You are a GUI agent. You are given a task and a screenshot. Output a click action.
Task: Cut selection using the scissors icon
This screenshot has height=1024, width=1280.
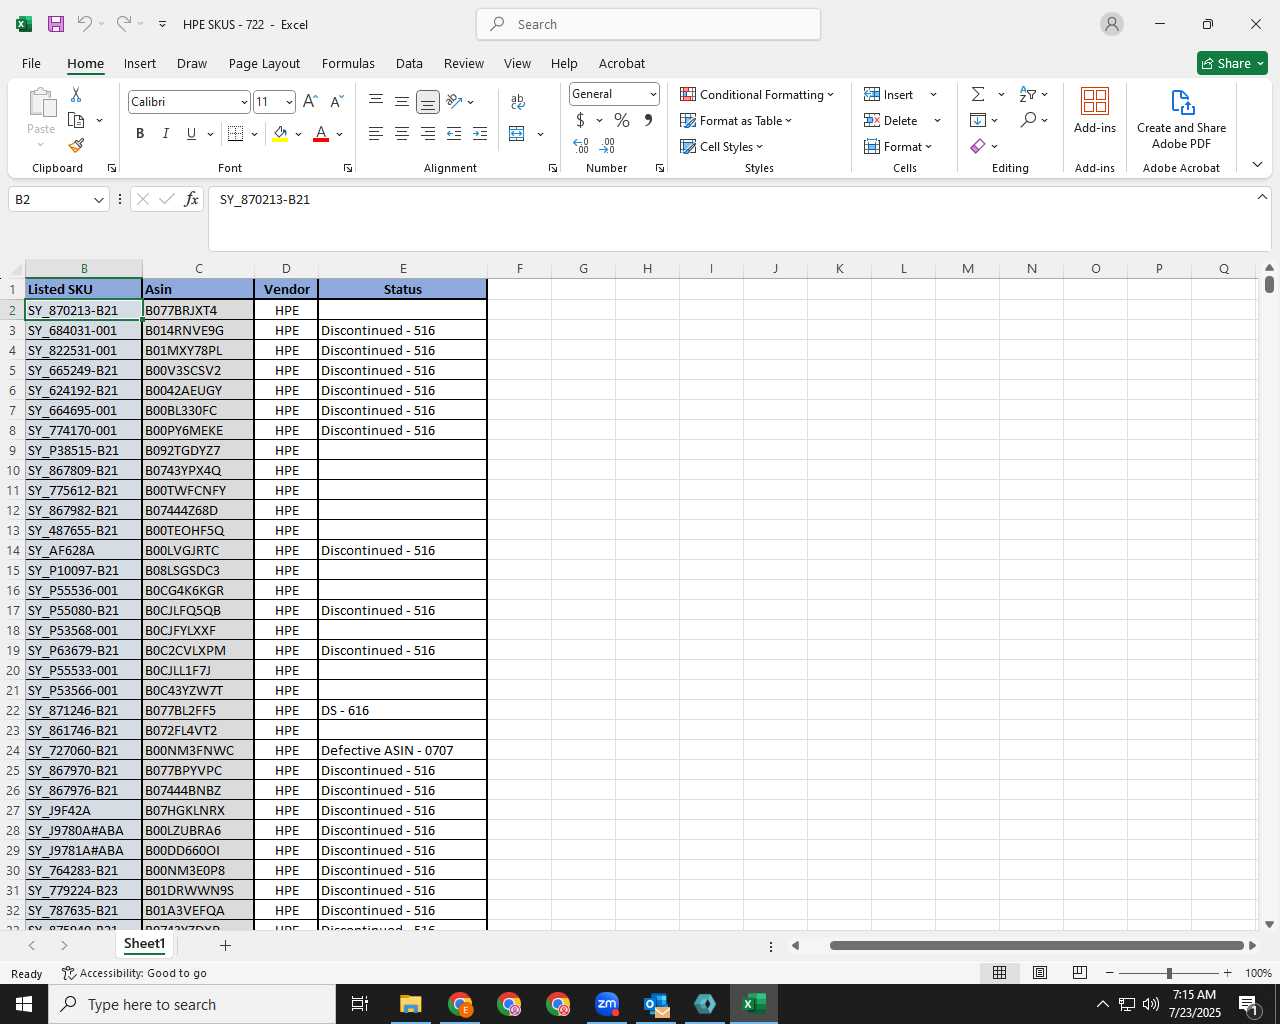76,94
